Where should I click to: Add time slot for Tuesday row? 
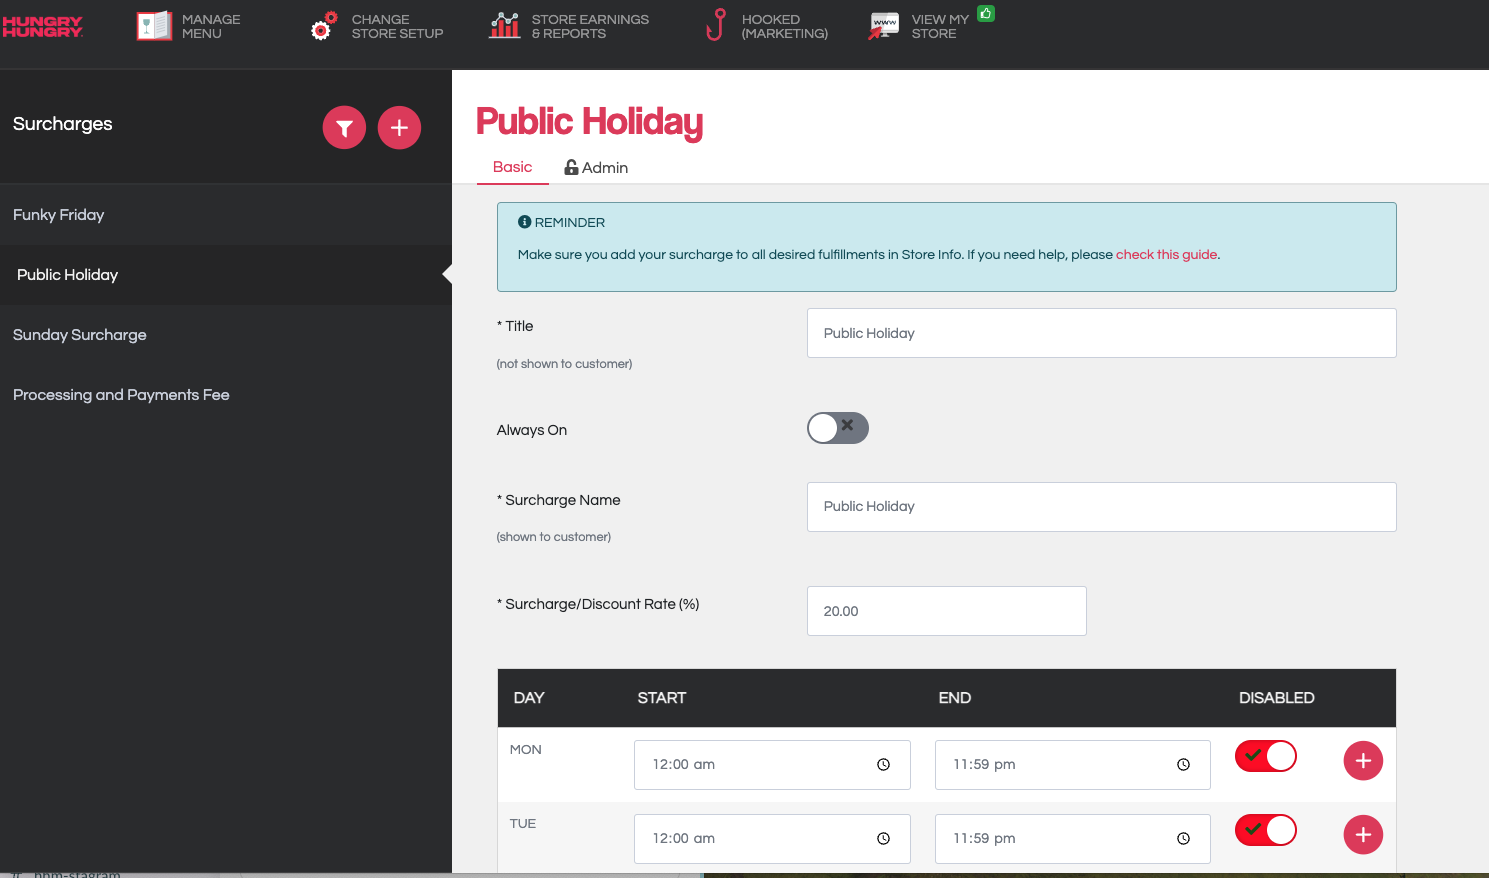point(1362,835)
